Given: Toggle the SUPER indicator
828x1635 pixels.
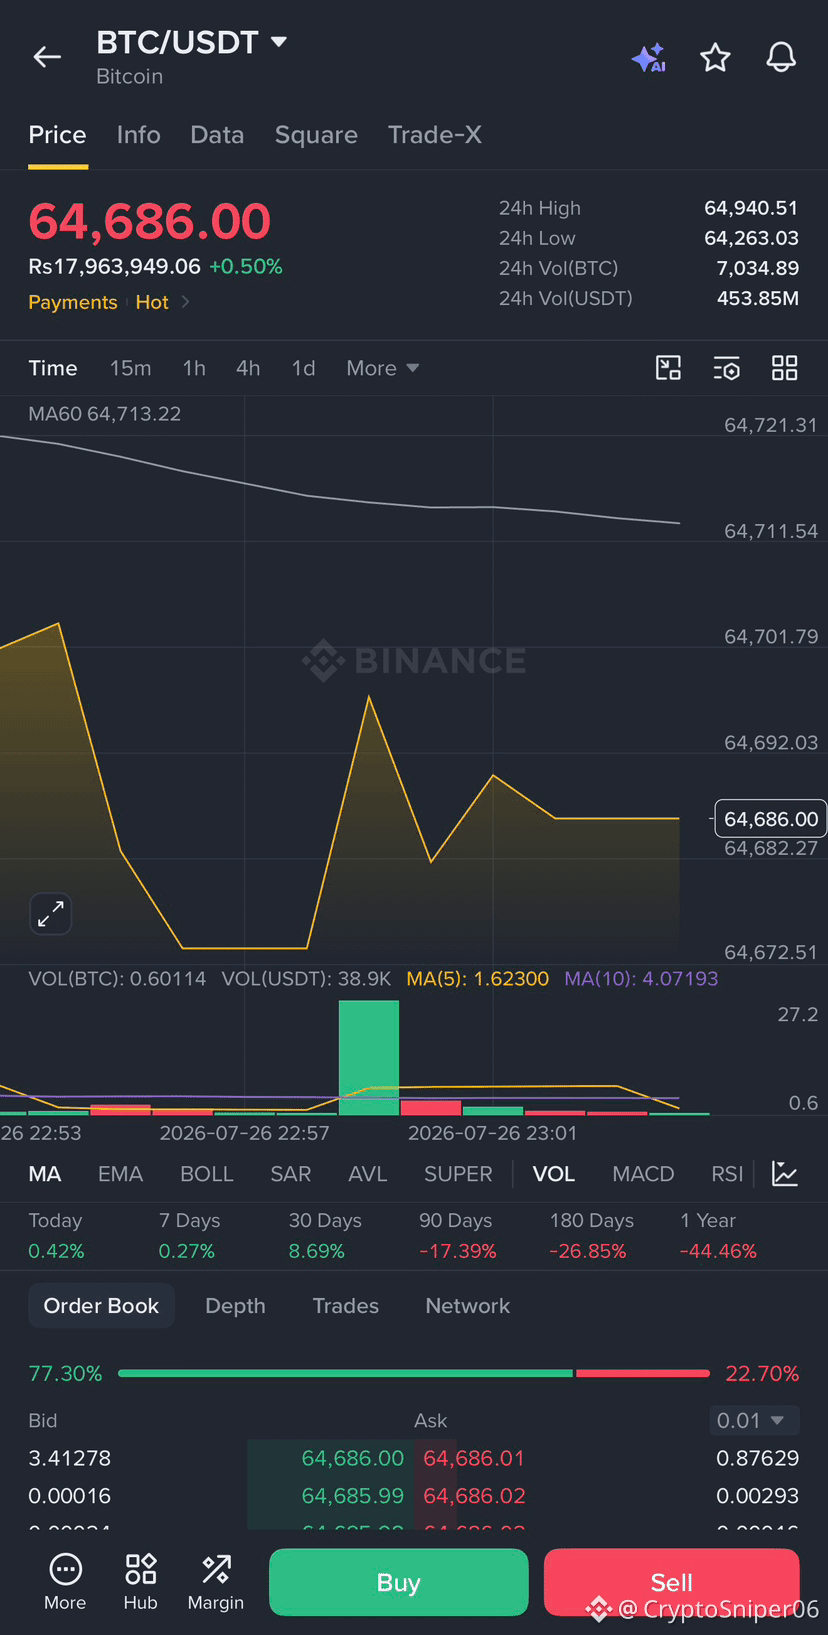Looking at the screenshot, I should 458,1174.
